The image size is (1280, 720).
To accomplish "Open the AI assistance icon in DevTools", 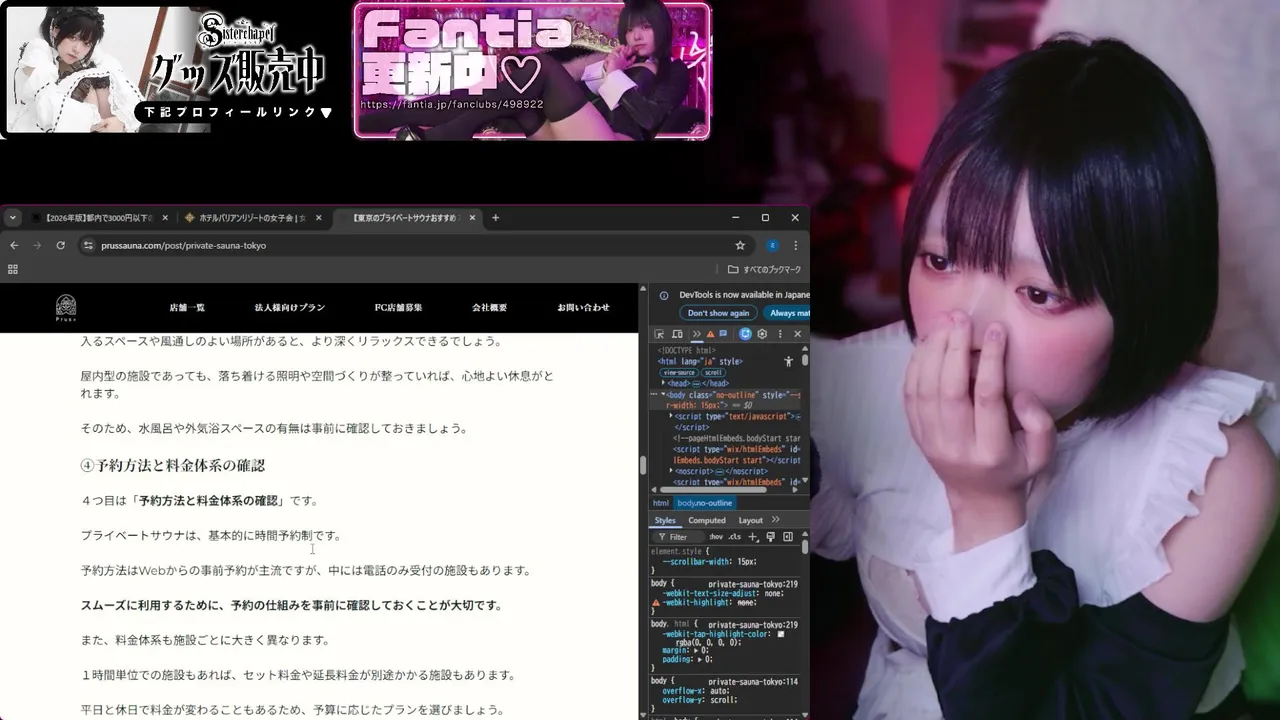I will (745, 334).
